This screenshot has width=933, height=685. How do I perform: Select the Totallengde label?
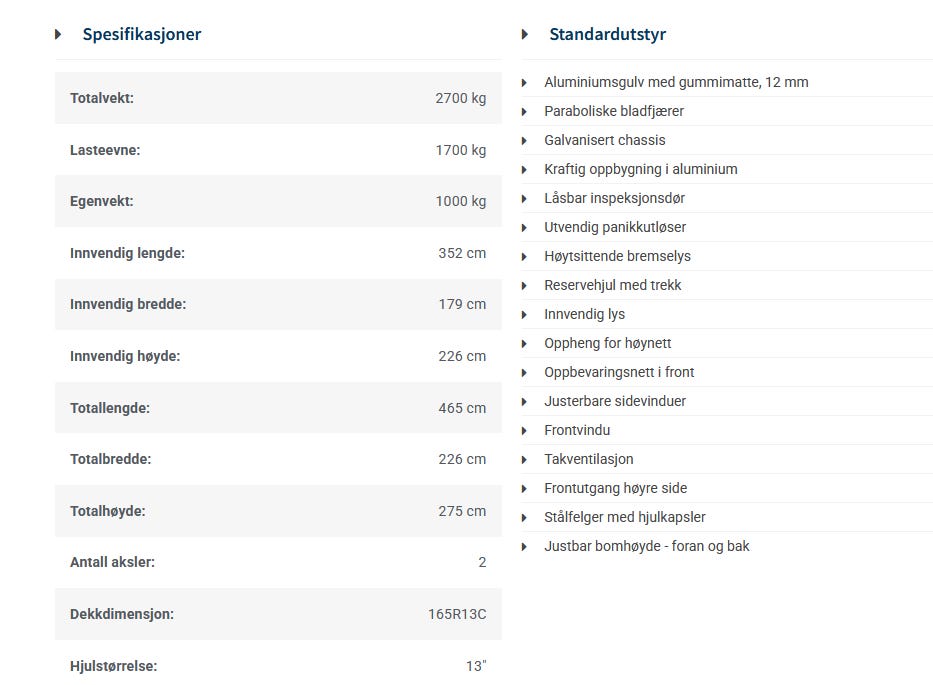pyautogui.click(x=110, y=408)
